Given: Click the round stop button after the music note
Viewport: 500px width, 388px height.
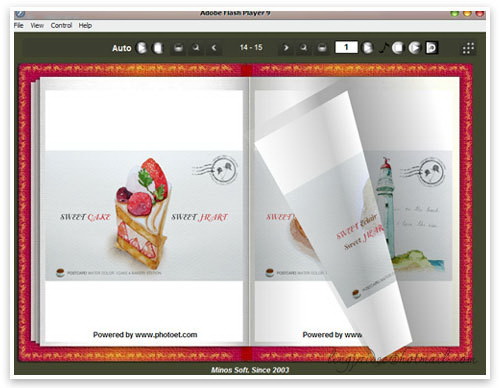Looking at the screenshot, I should (397, 48).
